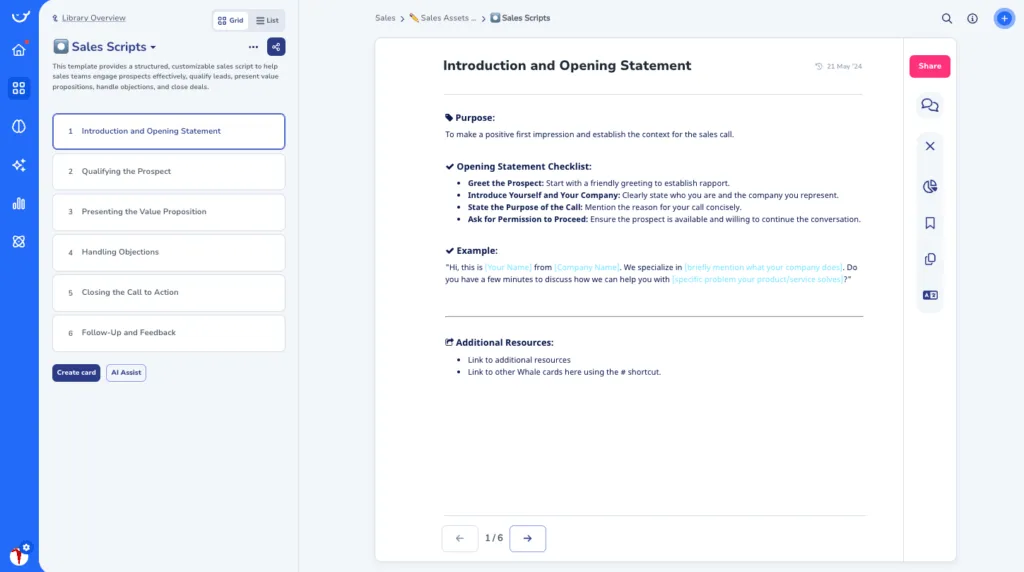Open the Sales breadcrumb
The image size is (1024, 572).
click(x=385, y=18)
